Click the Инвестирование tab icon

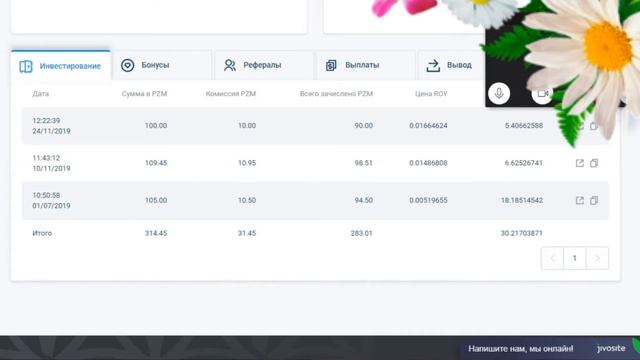(26, 66)
